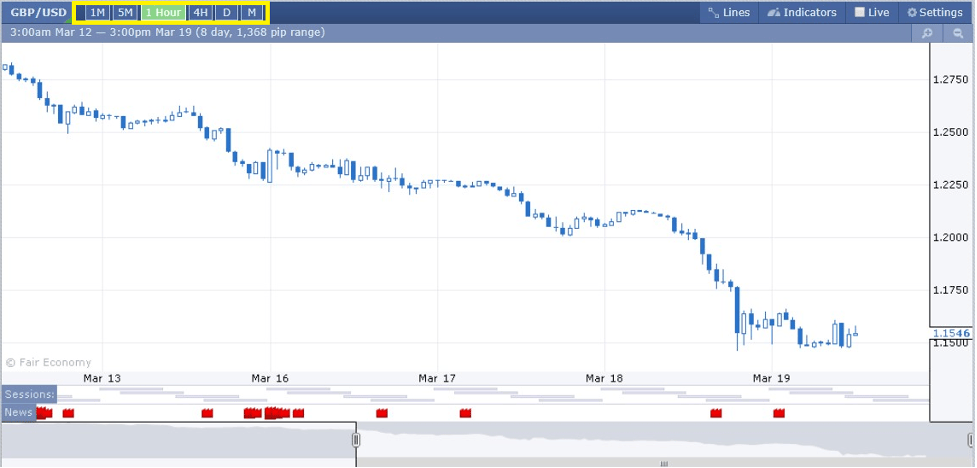This screenshot has width=977, height=468.
Task: Click the Sessions row label
Action: click(30, 394)
